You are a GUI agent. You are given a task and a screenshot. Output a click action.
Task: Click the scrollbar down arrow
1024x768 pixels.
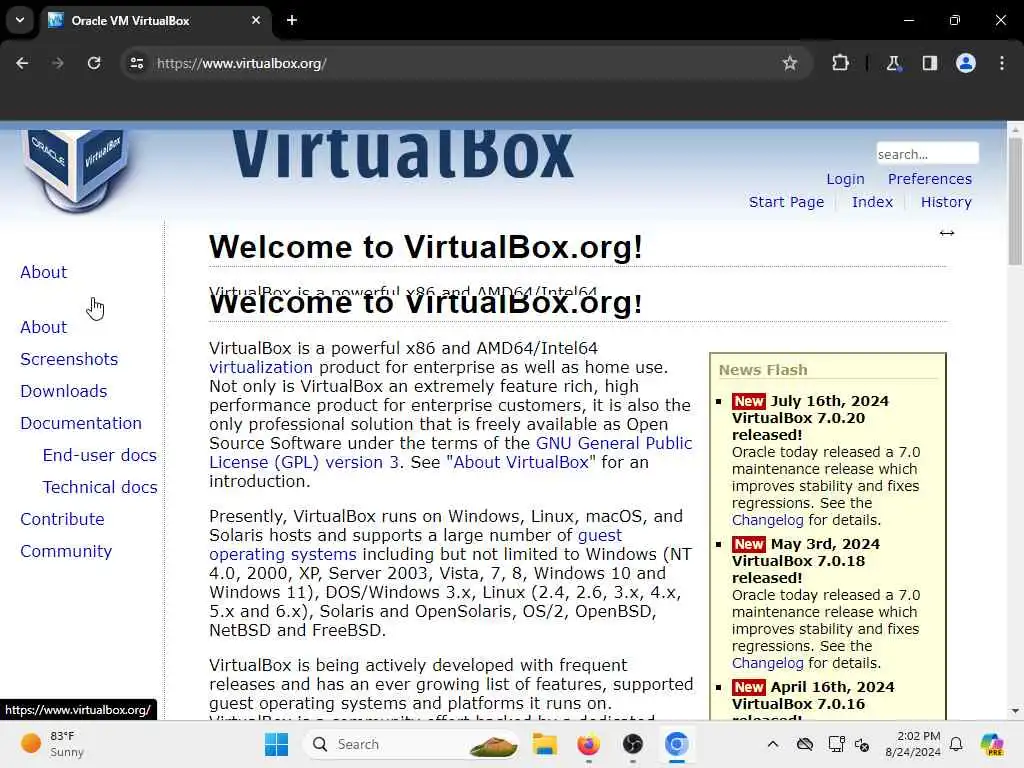point(1015,711)
